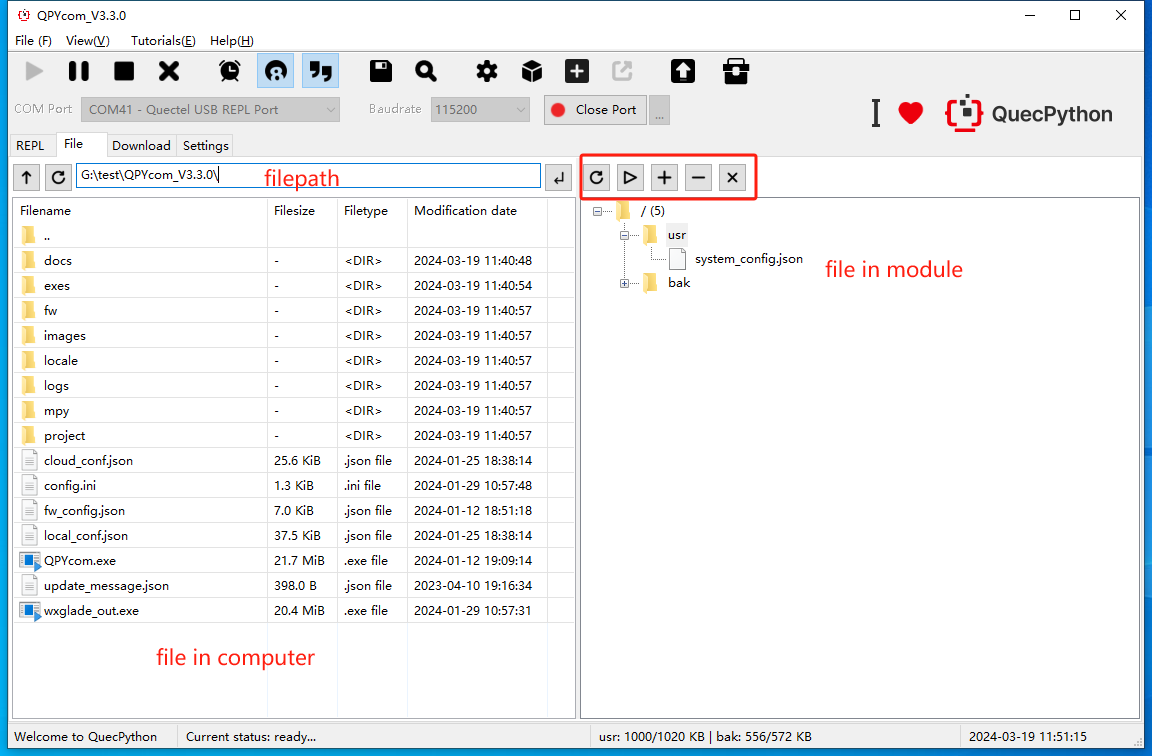Switch to the Download tab
The width and height of the screenshot is (1152, 756).
[x=141, y=145]
